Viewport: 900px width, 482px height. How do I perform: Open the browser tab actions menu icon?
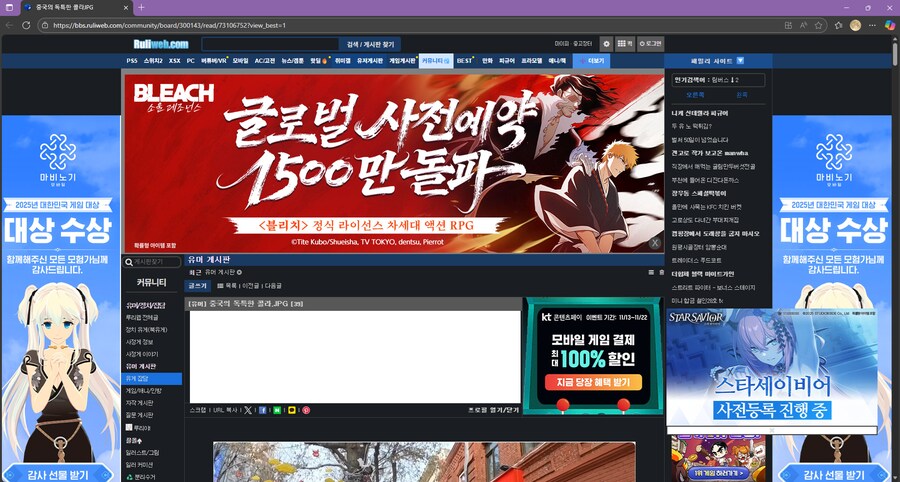(x=9, y=7)
